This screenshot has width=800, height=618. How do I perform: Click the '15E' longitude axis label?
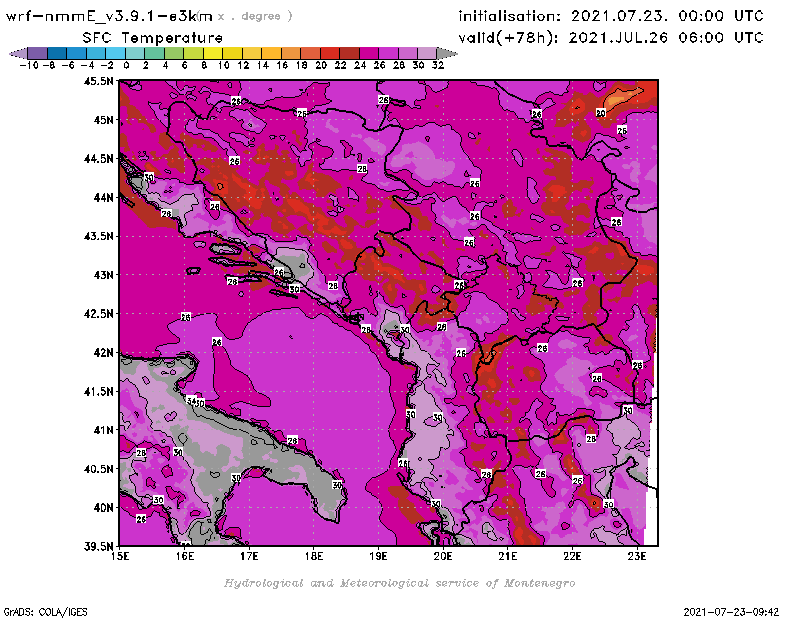point(120,556)
